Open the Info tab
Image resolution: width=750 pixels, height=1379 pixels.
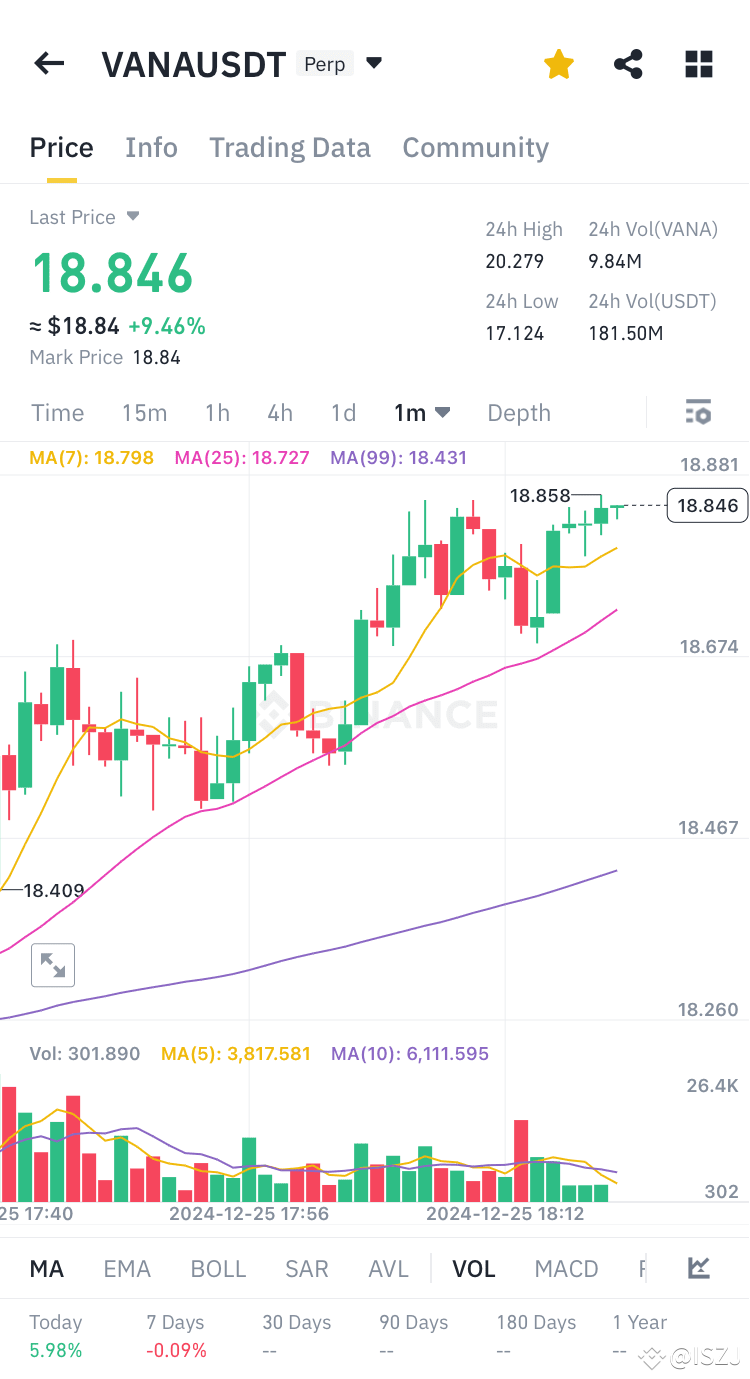[x=151, y=148]
